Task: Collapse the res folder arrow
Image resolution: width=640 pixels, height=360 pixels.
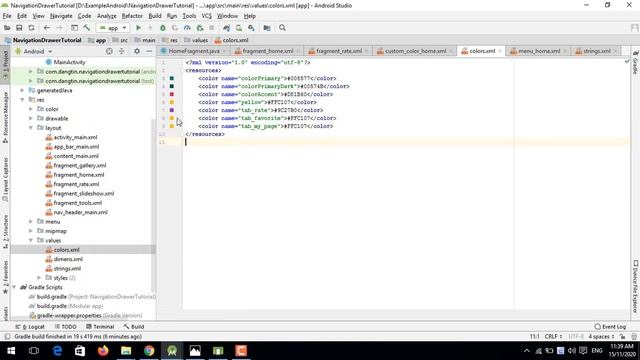Action: click(22, 100)
